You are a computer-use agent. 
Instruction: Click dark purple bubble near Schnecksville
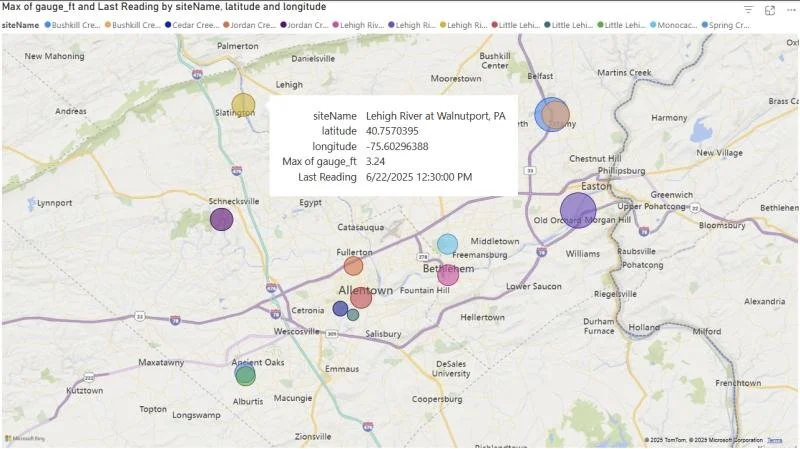point(221,219)
